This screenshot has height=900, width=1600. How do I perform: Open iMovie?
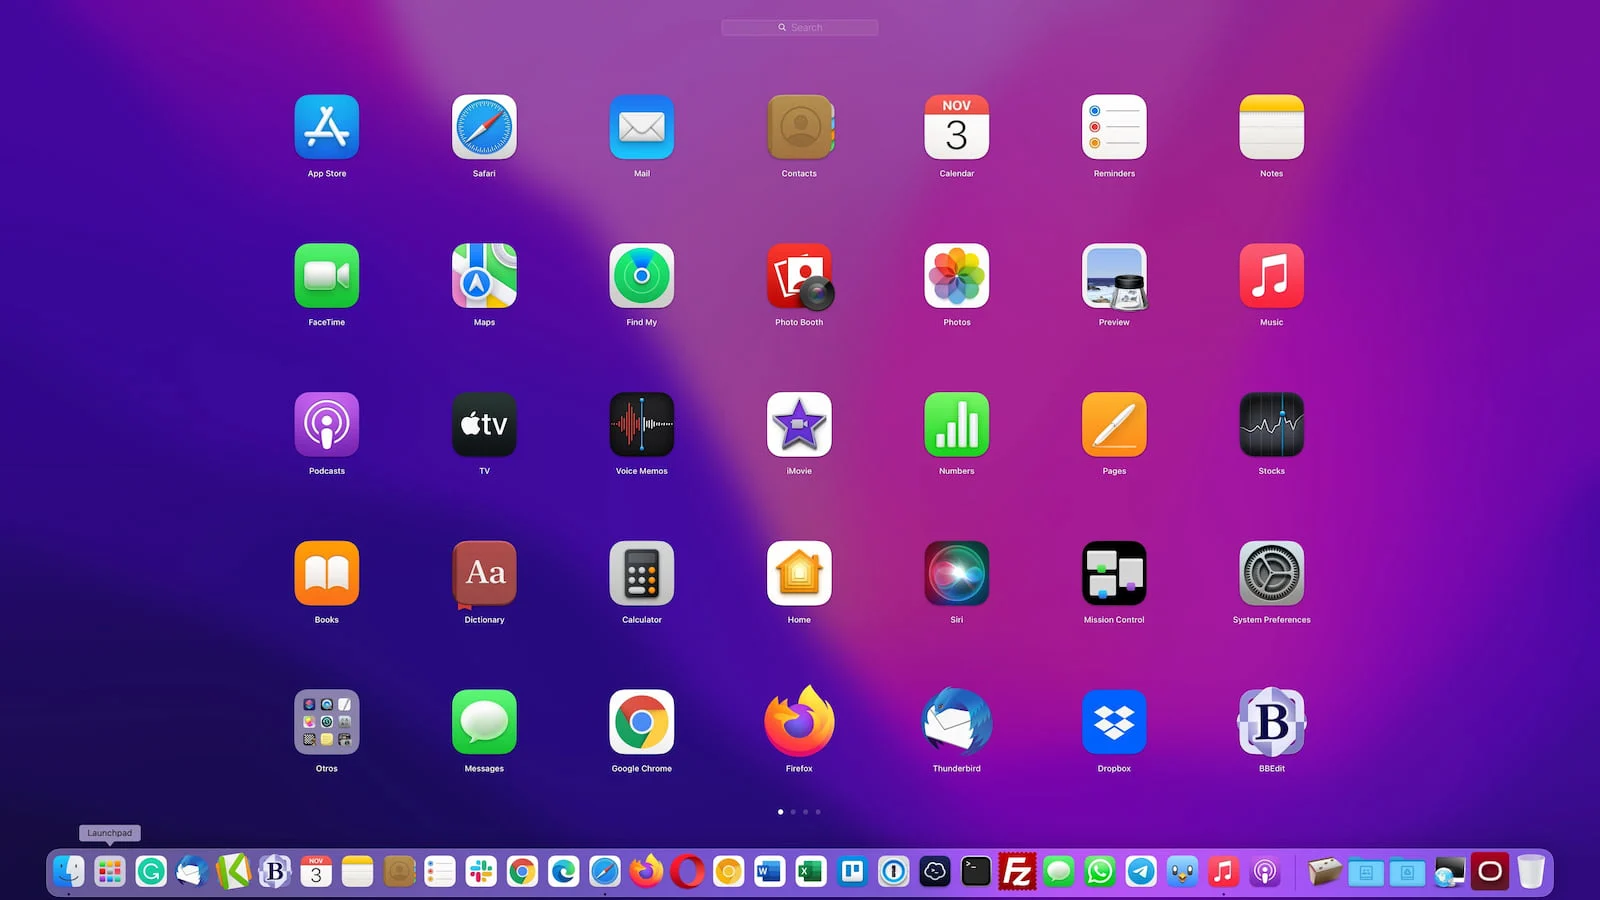799,425
